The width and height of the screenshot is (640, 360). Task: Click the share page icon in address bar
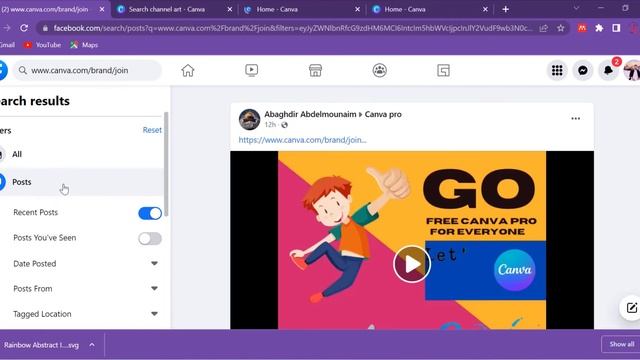(x=544, y=28)
